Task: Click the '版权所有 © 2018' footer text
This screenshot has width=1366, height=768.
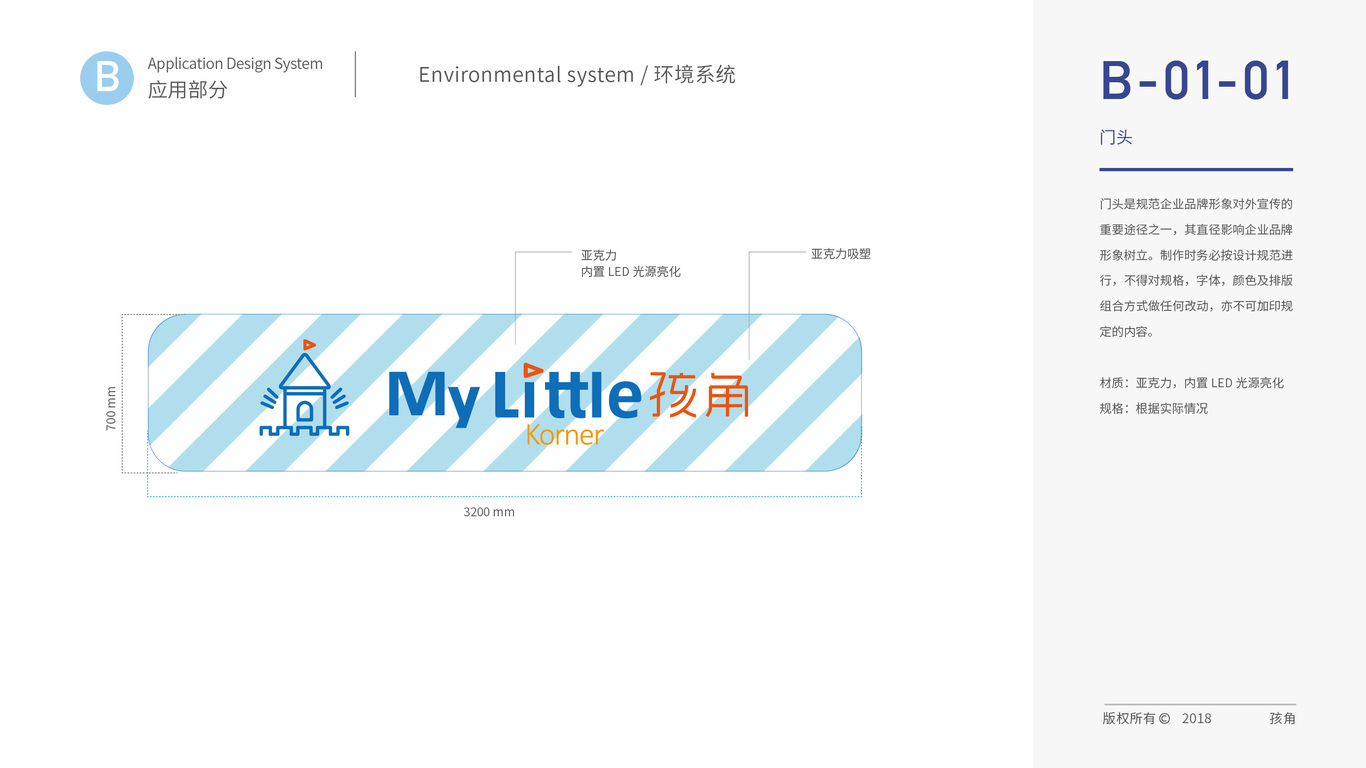Action: pyautogui.click(x=1157, y=718)
